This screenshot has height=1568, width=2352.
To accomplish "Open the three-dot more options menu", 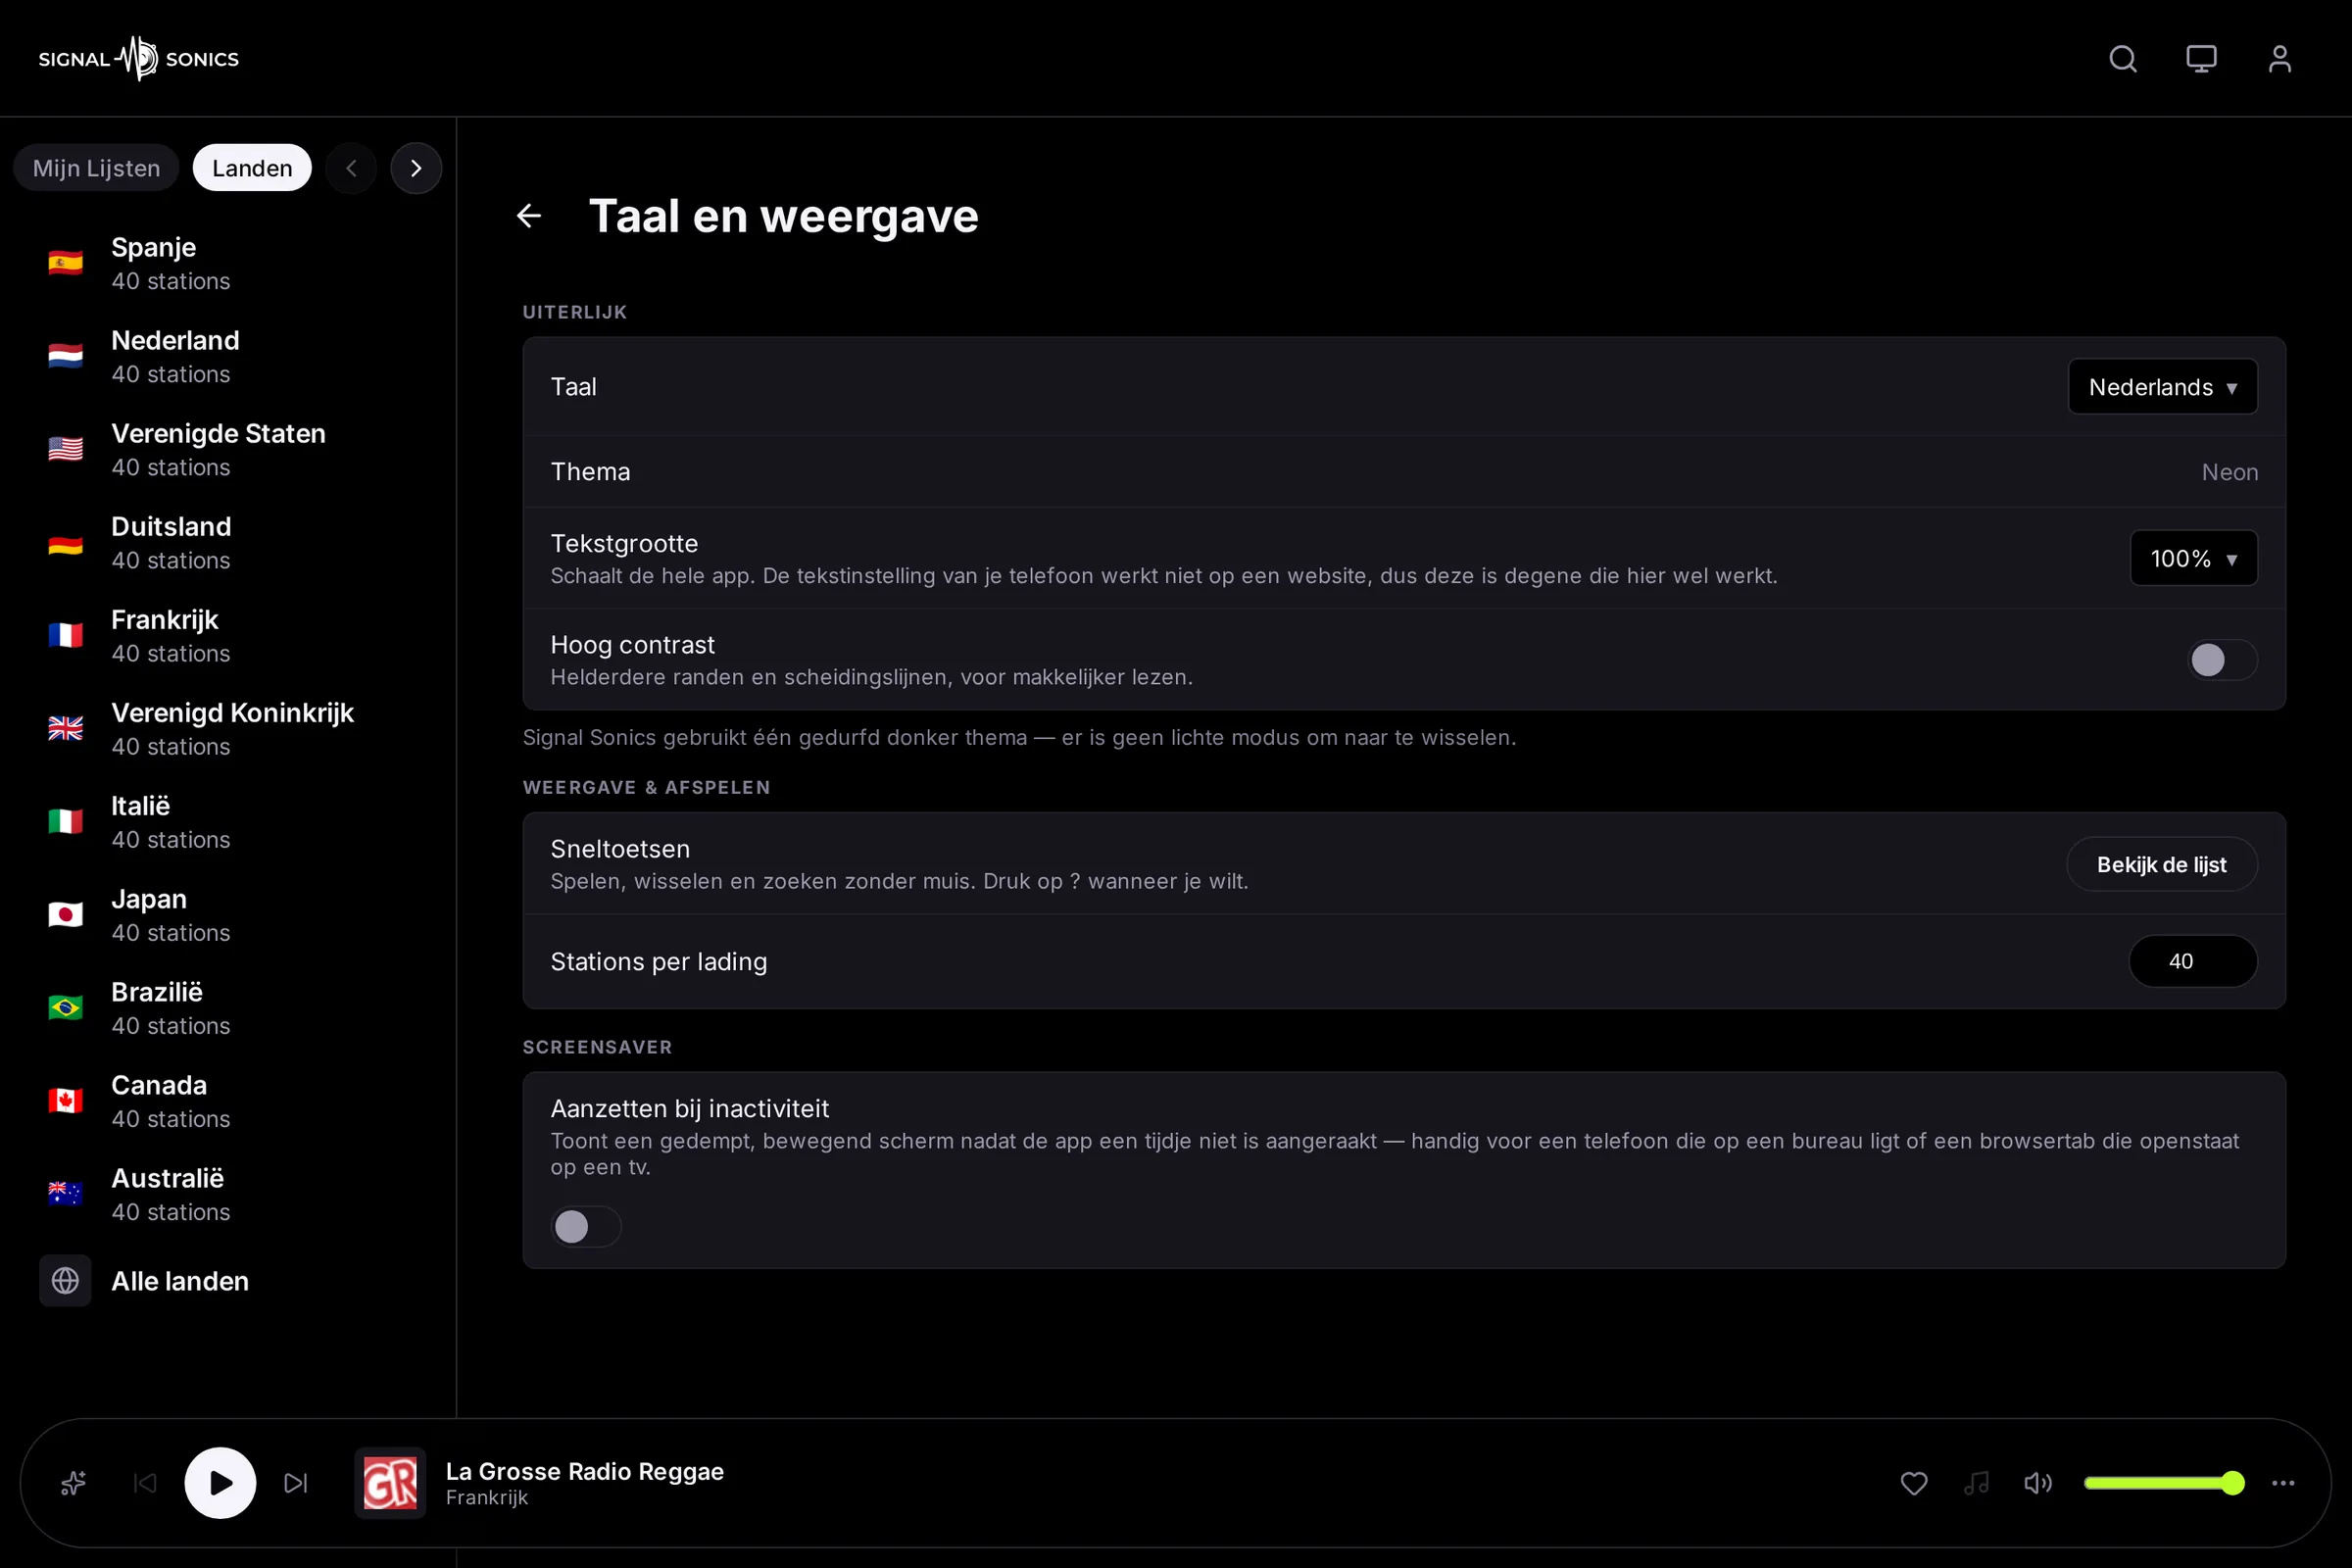I will point(2283,1483).
